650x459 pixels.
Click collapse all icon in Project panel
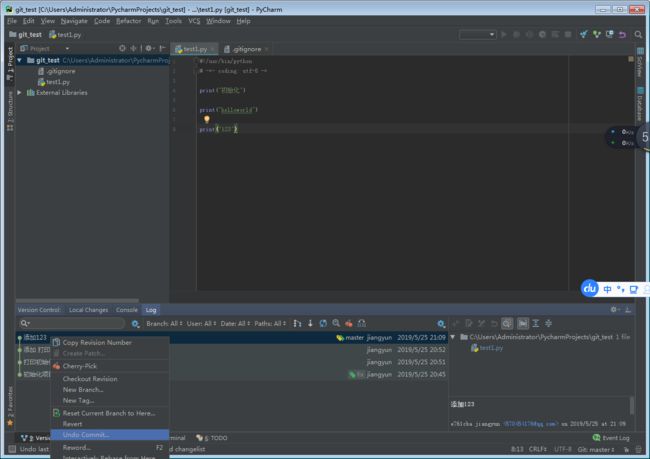click(133, 49)
